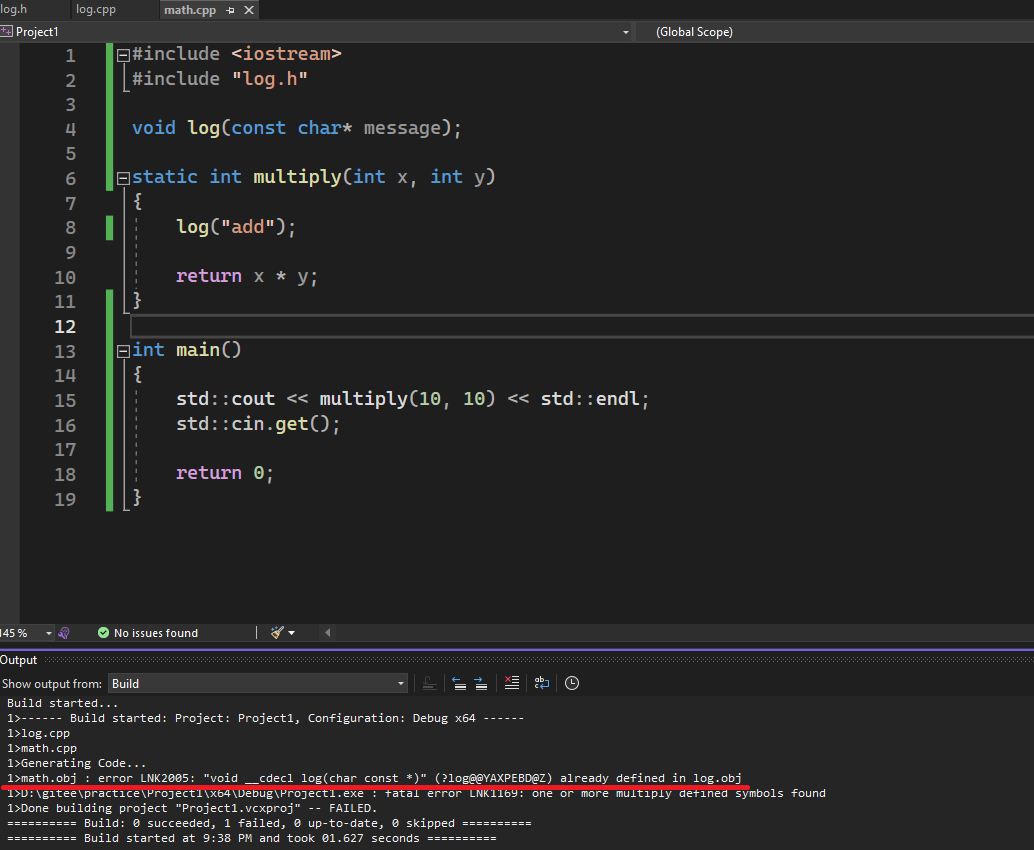Click the 'Build started at 9:38 PM' line
1034x850 pixels.
tap(251, 838)
